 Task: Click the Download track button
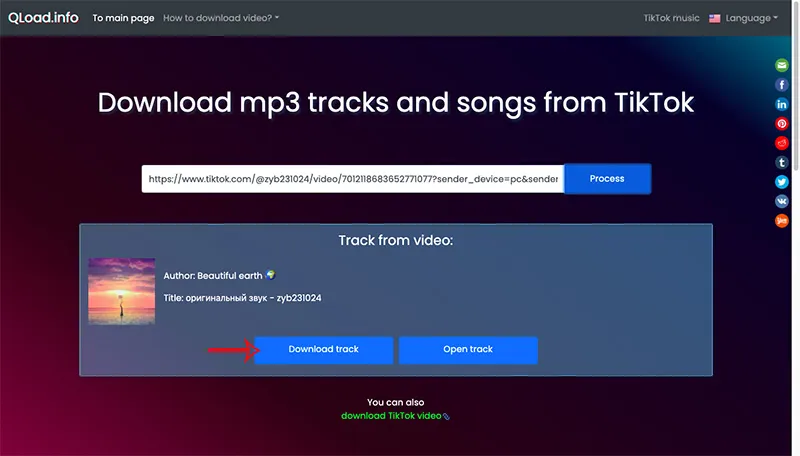323,349
